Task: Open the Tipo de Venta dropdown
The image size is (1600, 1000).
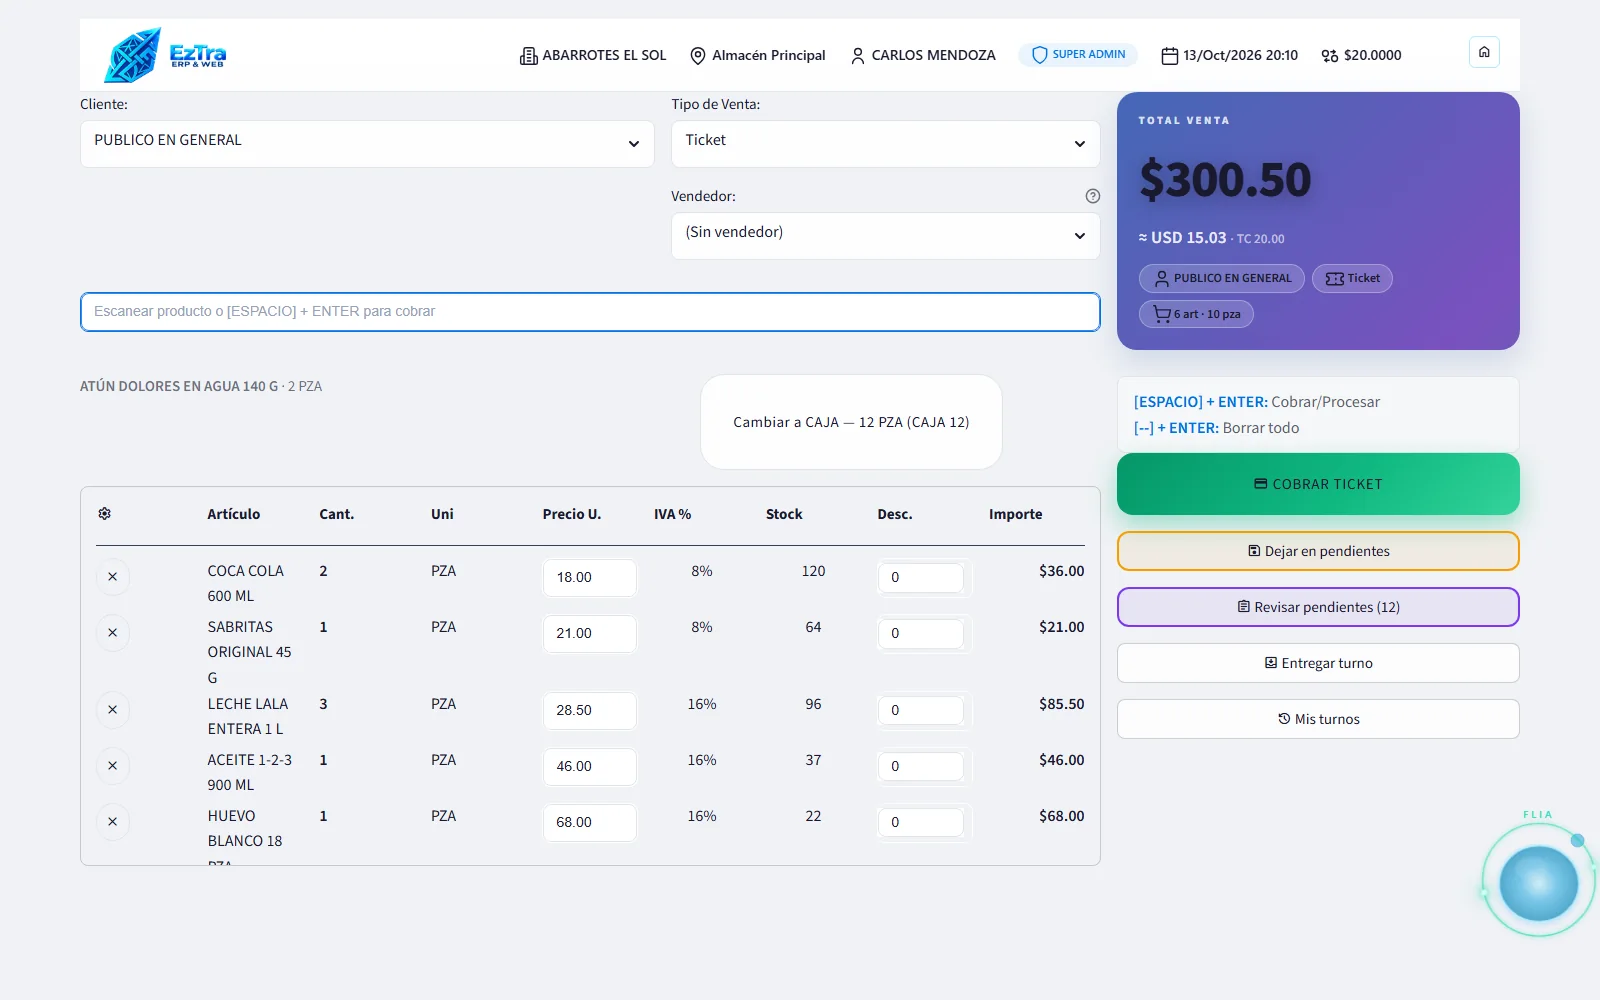Action: click(885, 143)
